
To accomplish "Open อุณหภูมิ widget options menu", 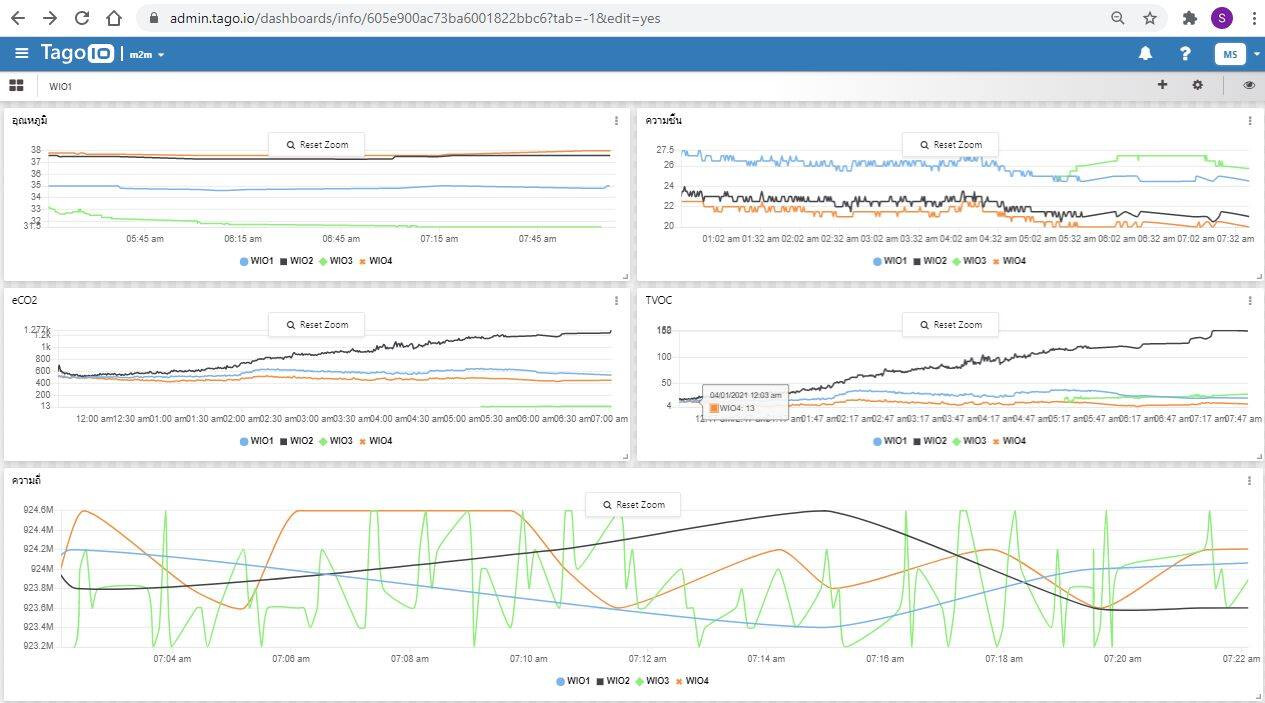I will pyautogui.click(x=616, y=121).
